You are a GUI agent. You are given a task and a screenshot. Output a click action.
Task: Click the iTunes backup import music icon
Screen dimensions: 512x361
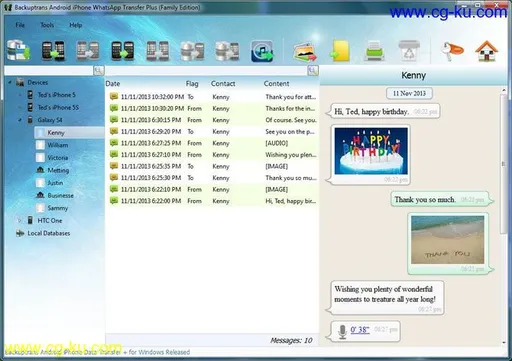(x=262, y=51)
